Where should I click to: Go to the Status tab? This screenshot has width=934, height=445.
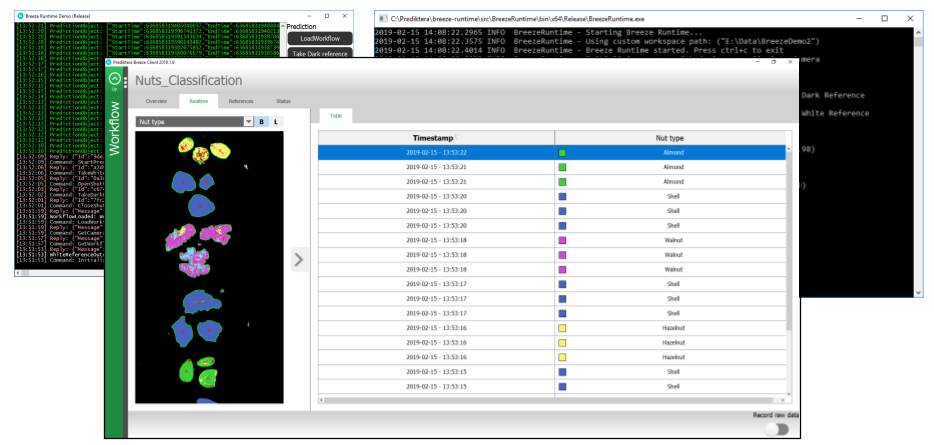(283, 102)
